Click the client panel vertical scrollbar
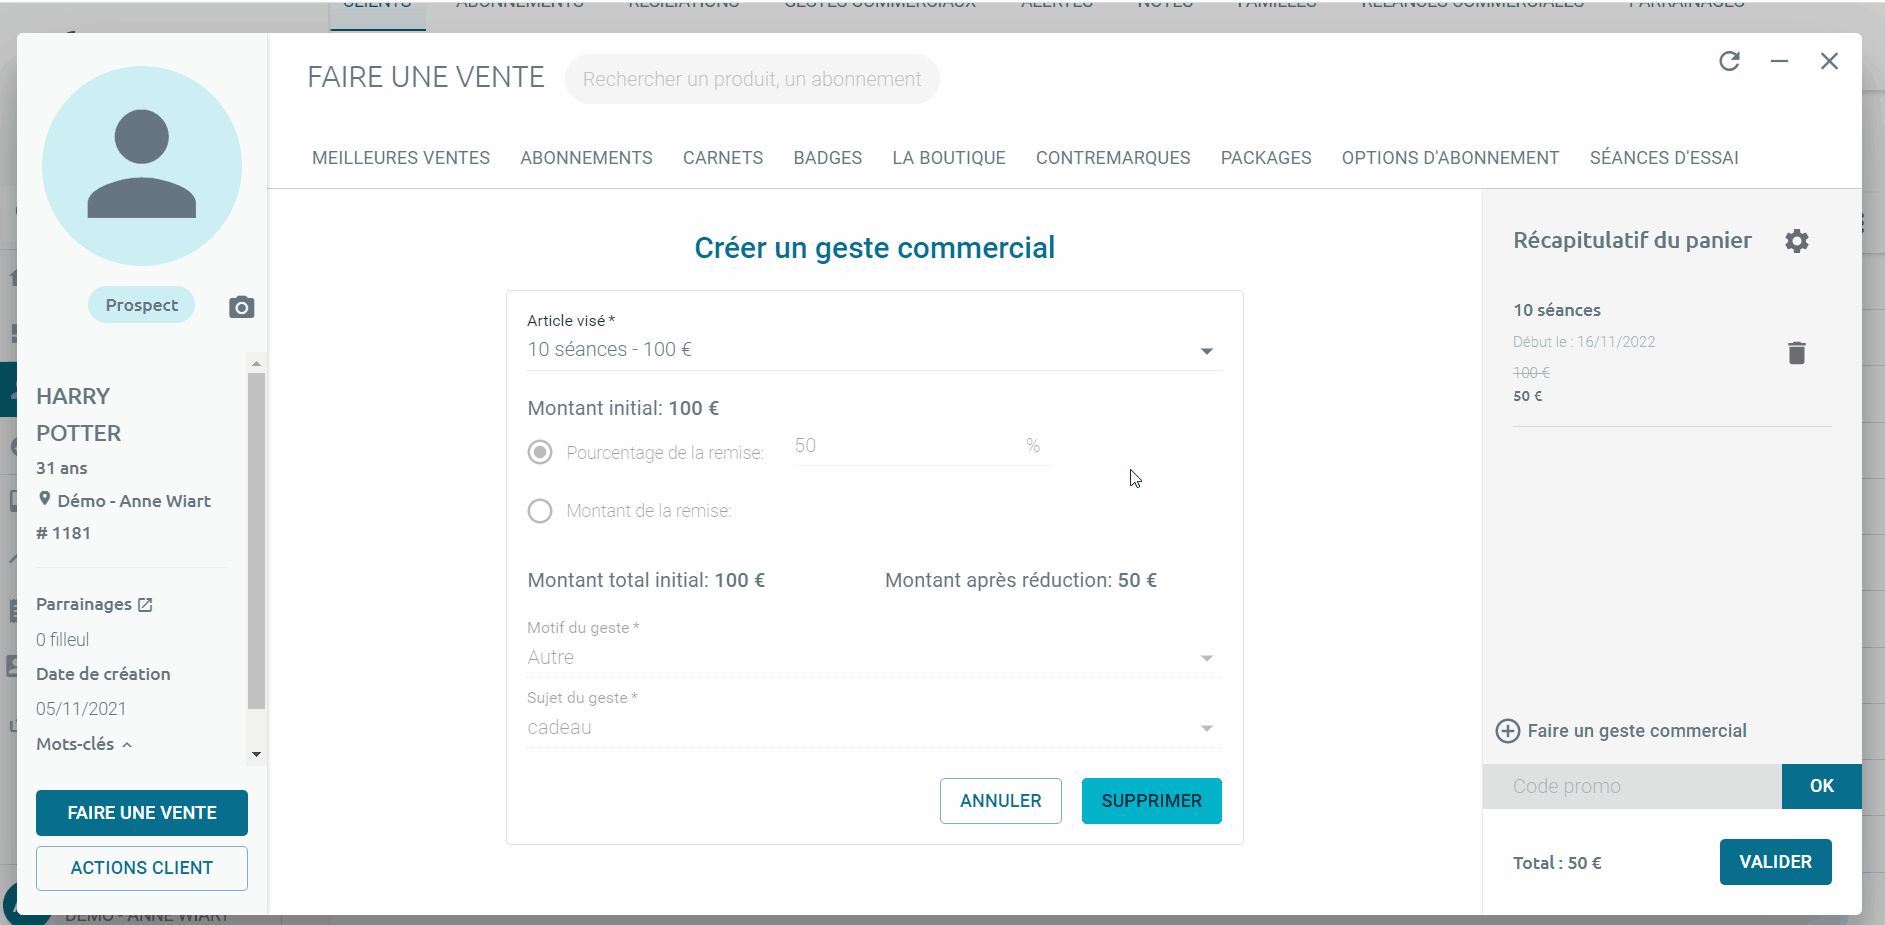This screenshot has height=925, width=1885. [x=256, y=540]
